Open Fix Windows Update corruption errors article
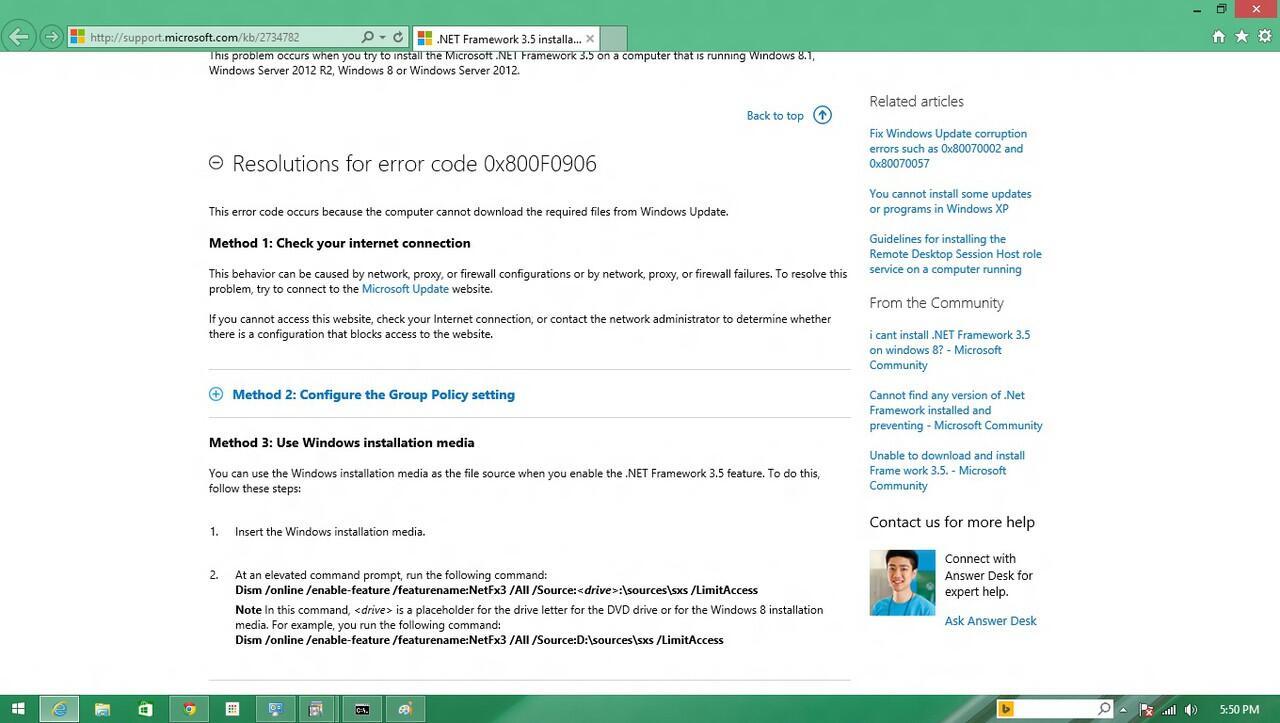Viewport: 1280px width, 723px height. 948,148
